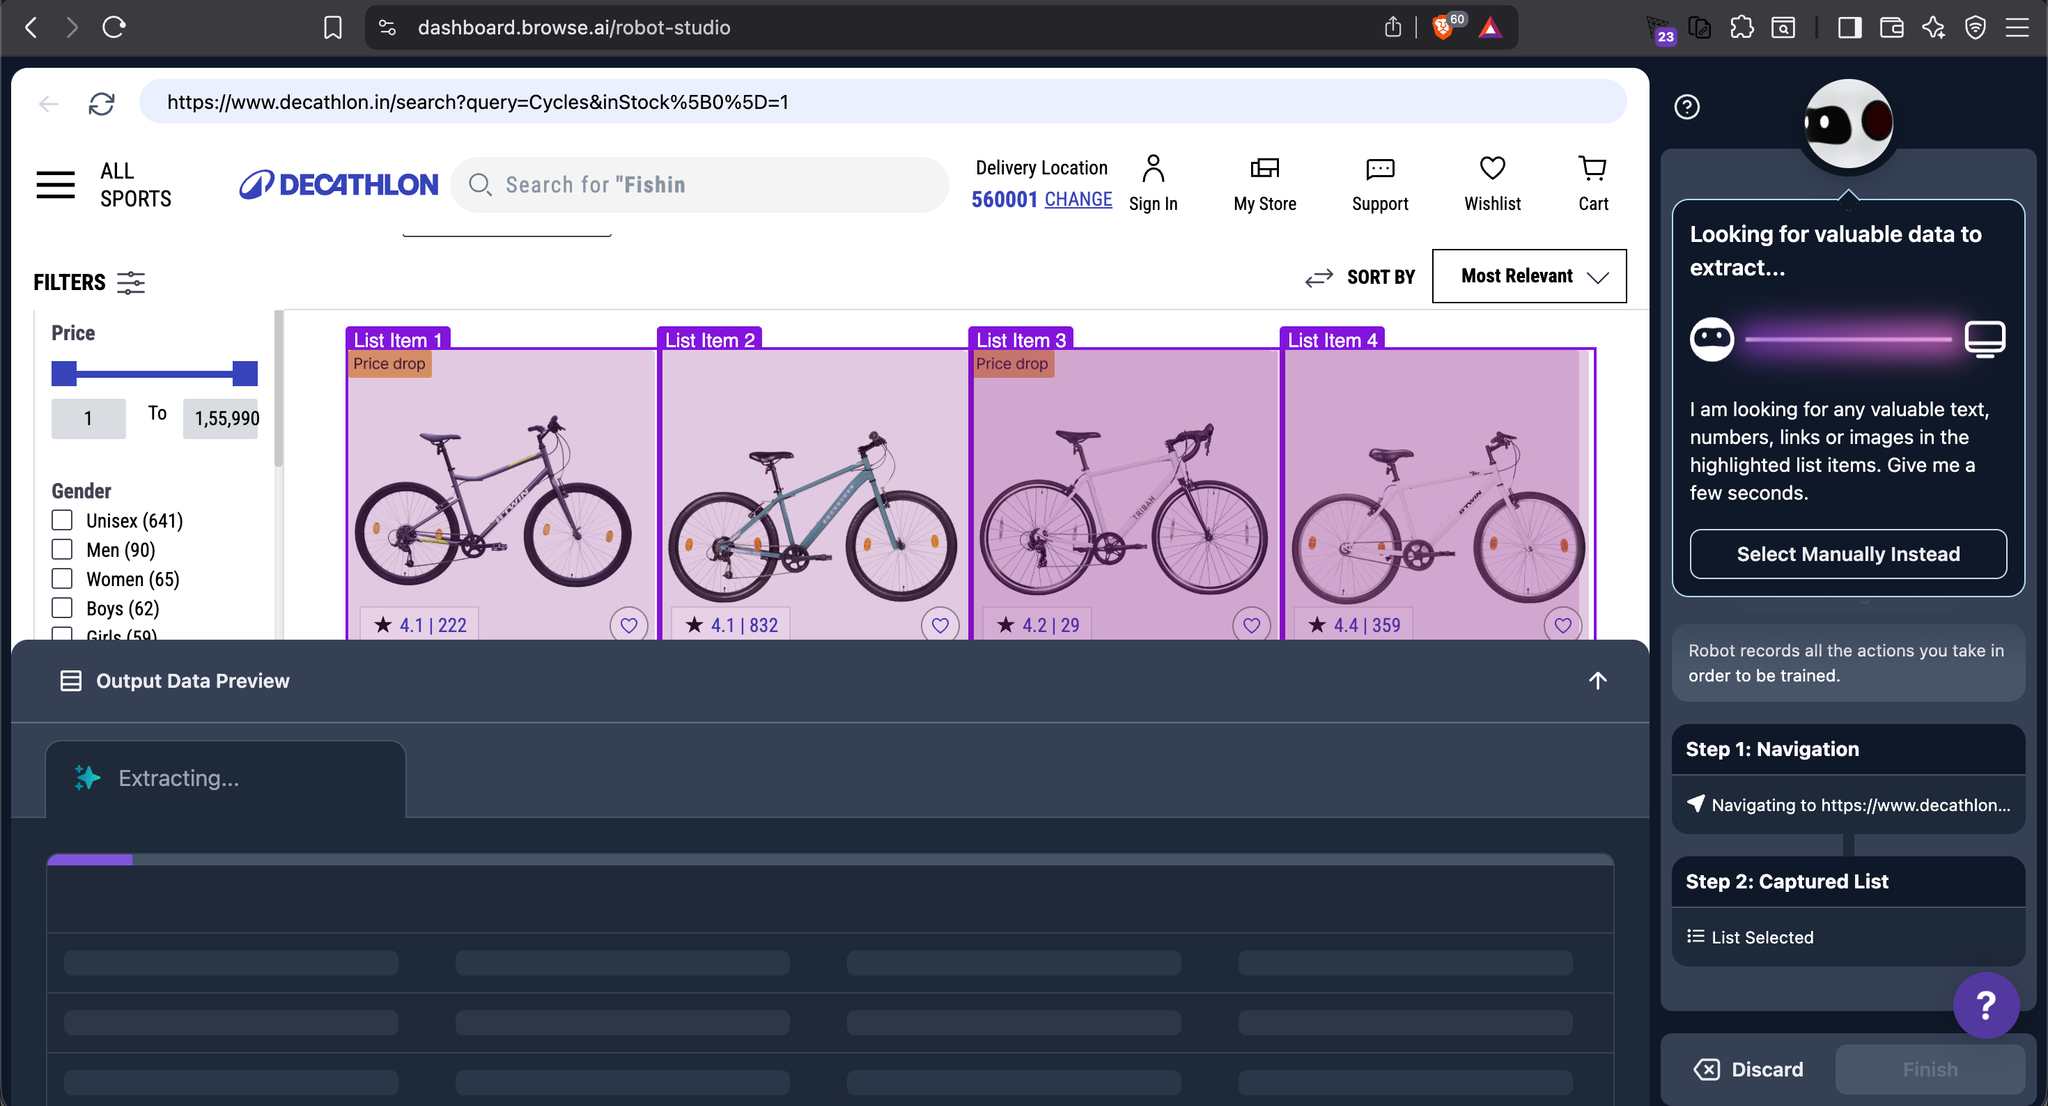The width and height of the screenshot is (2048, 1106).
Task: Click the sort swap-arrows icon beside SORT BY
Action: coord(1319,277)
